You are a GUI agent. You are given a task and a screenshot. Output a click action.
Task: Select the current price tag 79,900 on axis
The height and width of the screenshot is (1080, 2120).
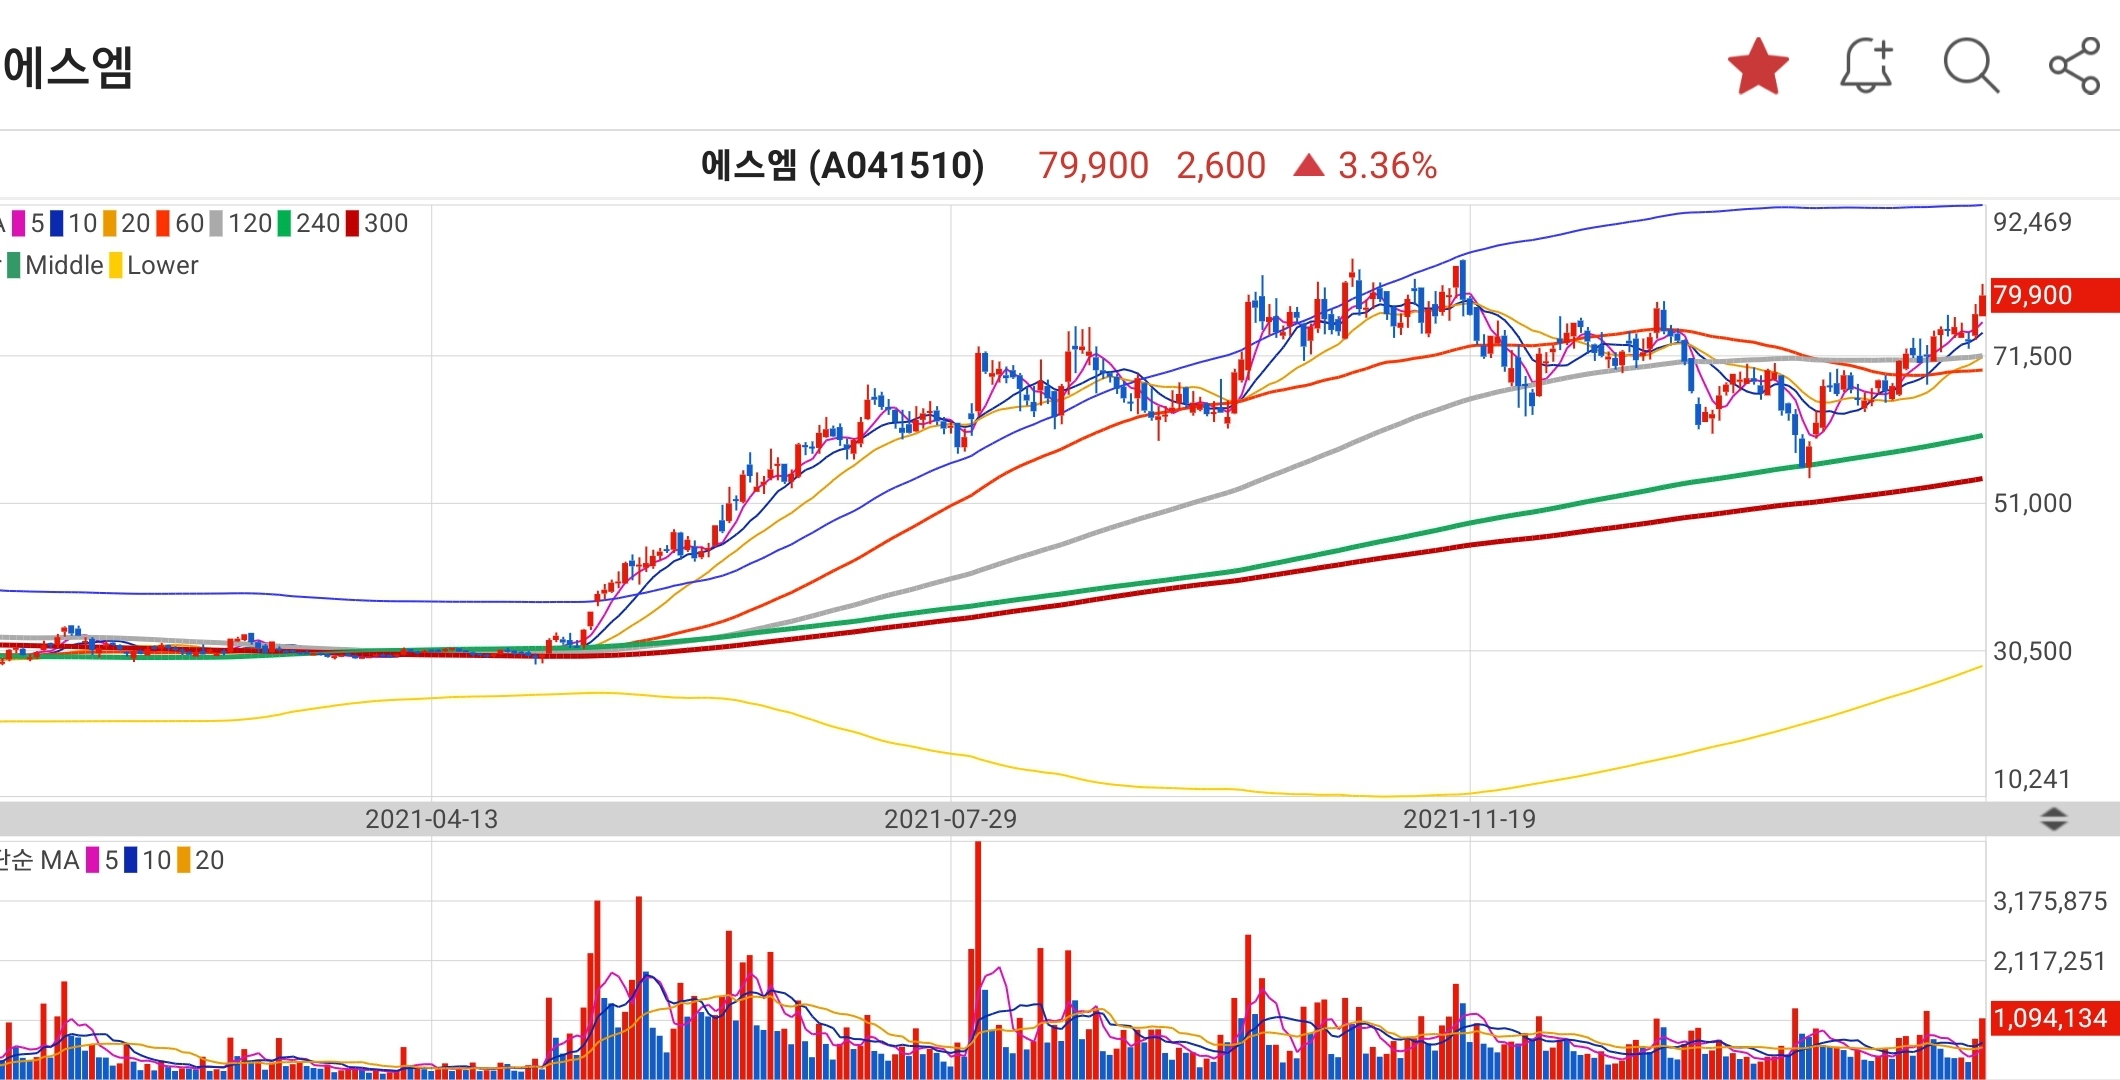point(2054,295)
